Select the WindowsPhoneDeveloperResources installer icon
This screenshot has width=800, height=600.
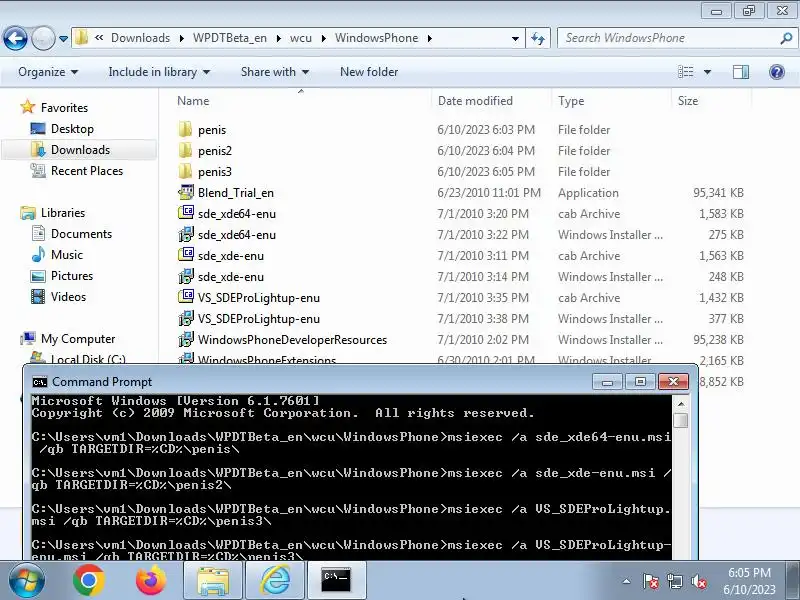(x=186, y=339)
